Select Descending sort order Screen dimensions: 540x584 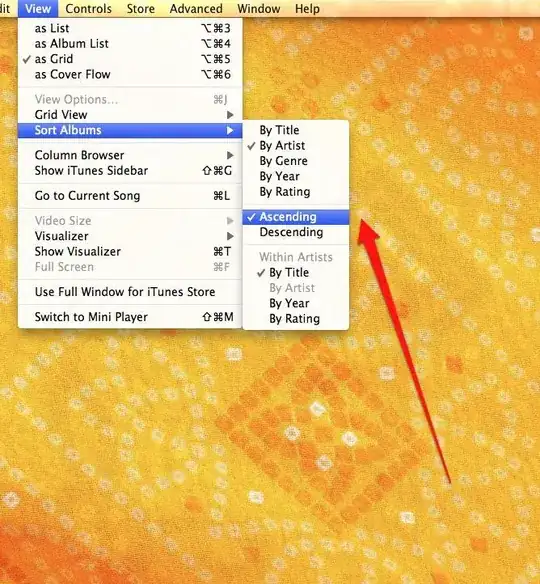(296, 232)
